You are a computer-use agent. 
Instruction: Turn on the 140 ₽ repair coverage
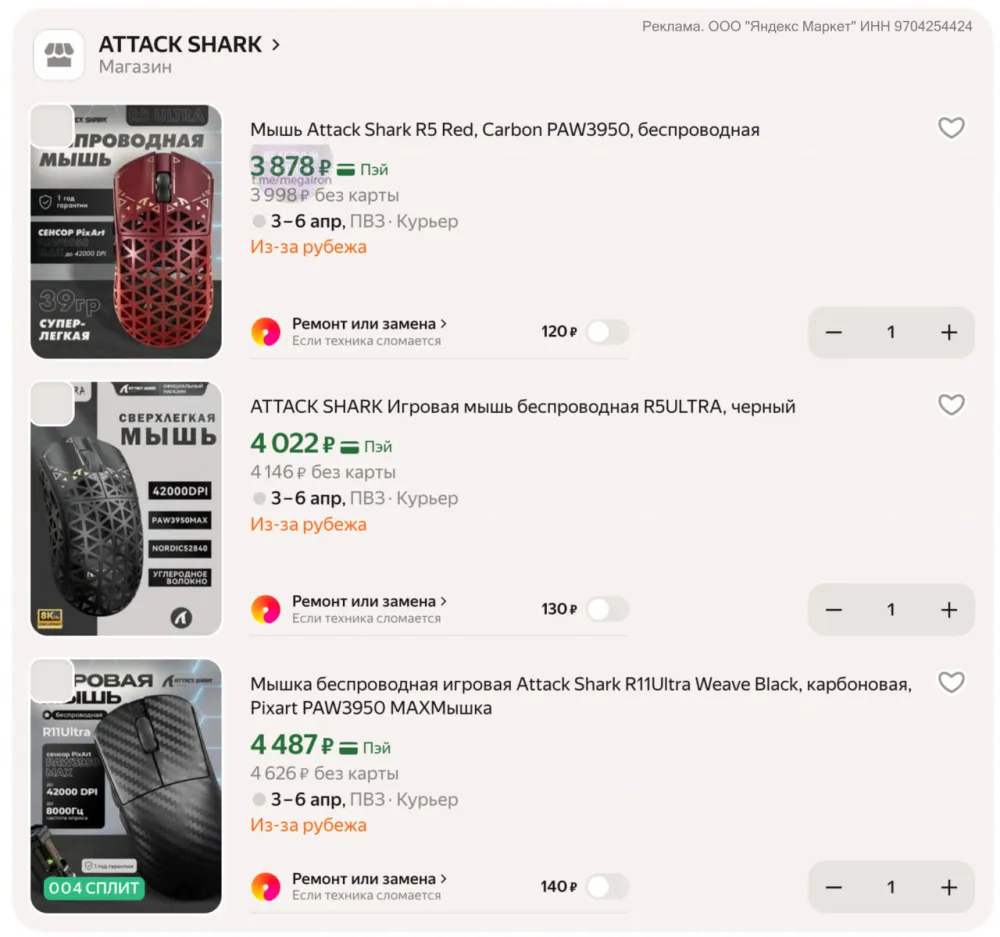[x=607, y=886]
